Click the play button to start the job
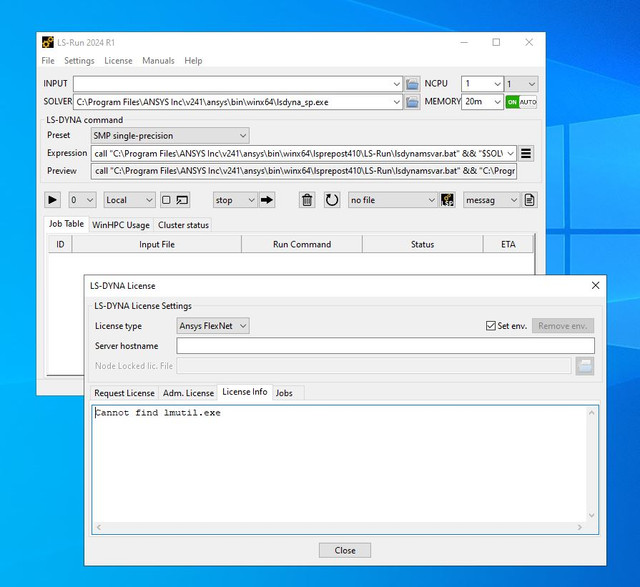The image size is (640, 587). coord(52,200)
